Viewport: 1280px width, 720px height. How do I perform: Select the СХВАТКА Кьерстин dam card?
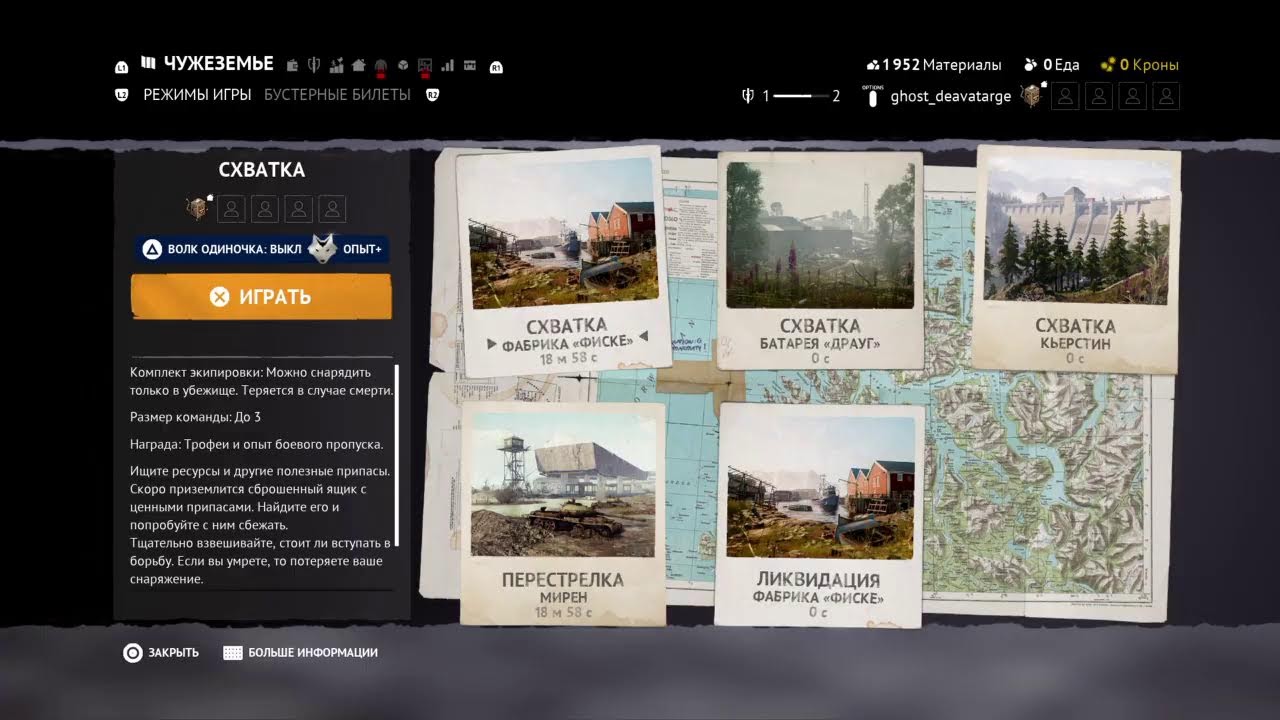point(1075,258)
